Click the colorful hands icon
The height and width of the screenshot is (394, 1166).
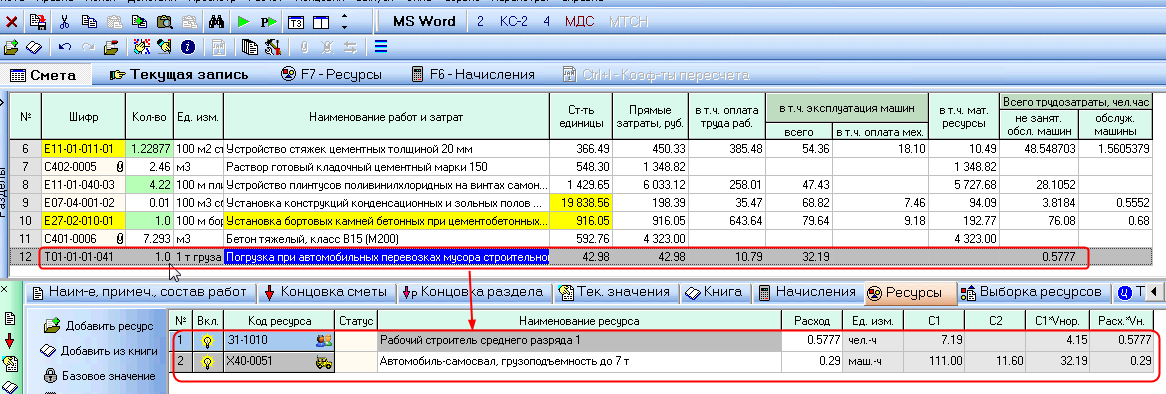click(142, 47)
